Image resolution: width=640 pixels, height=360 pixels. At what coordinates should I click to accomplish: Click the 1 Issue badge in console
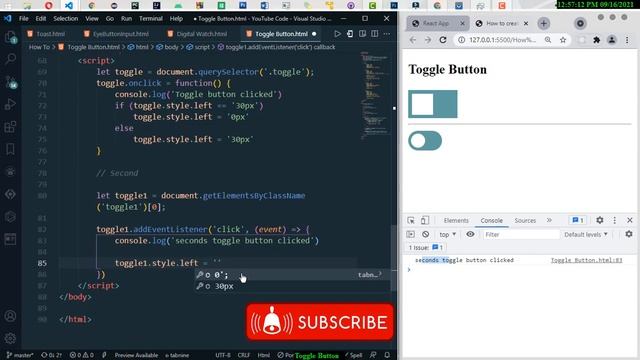425,247
